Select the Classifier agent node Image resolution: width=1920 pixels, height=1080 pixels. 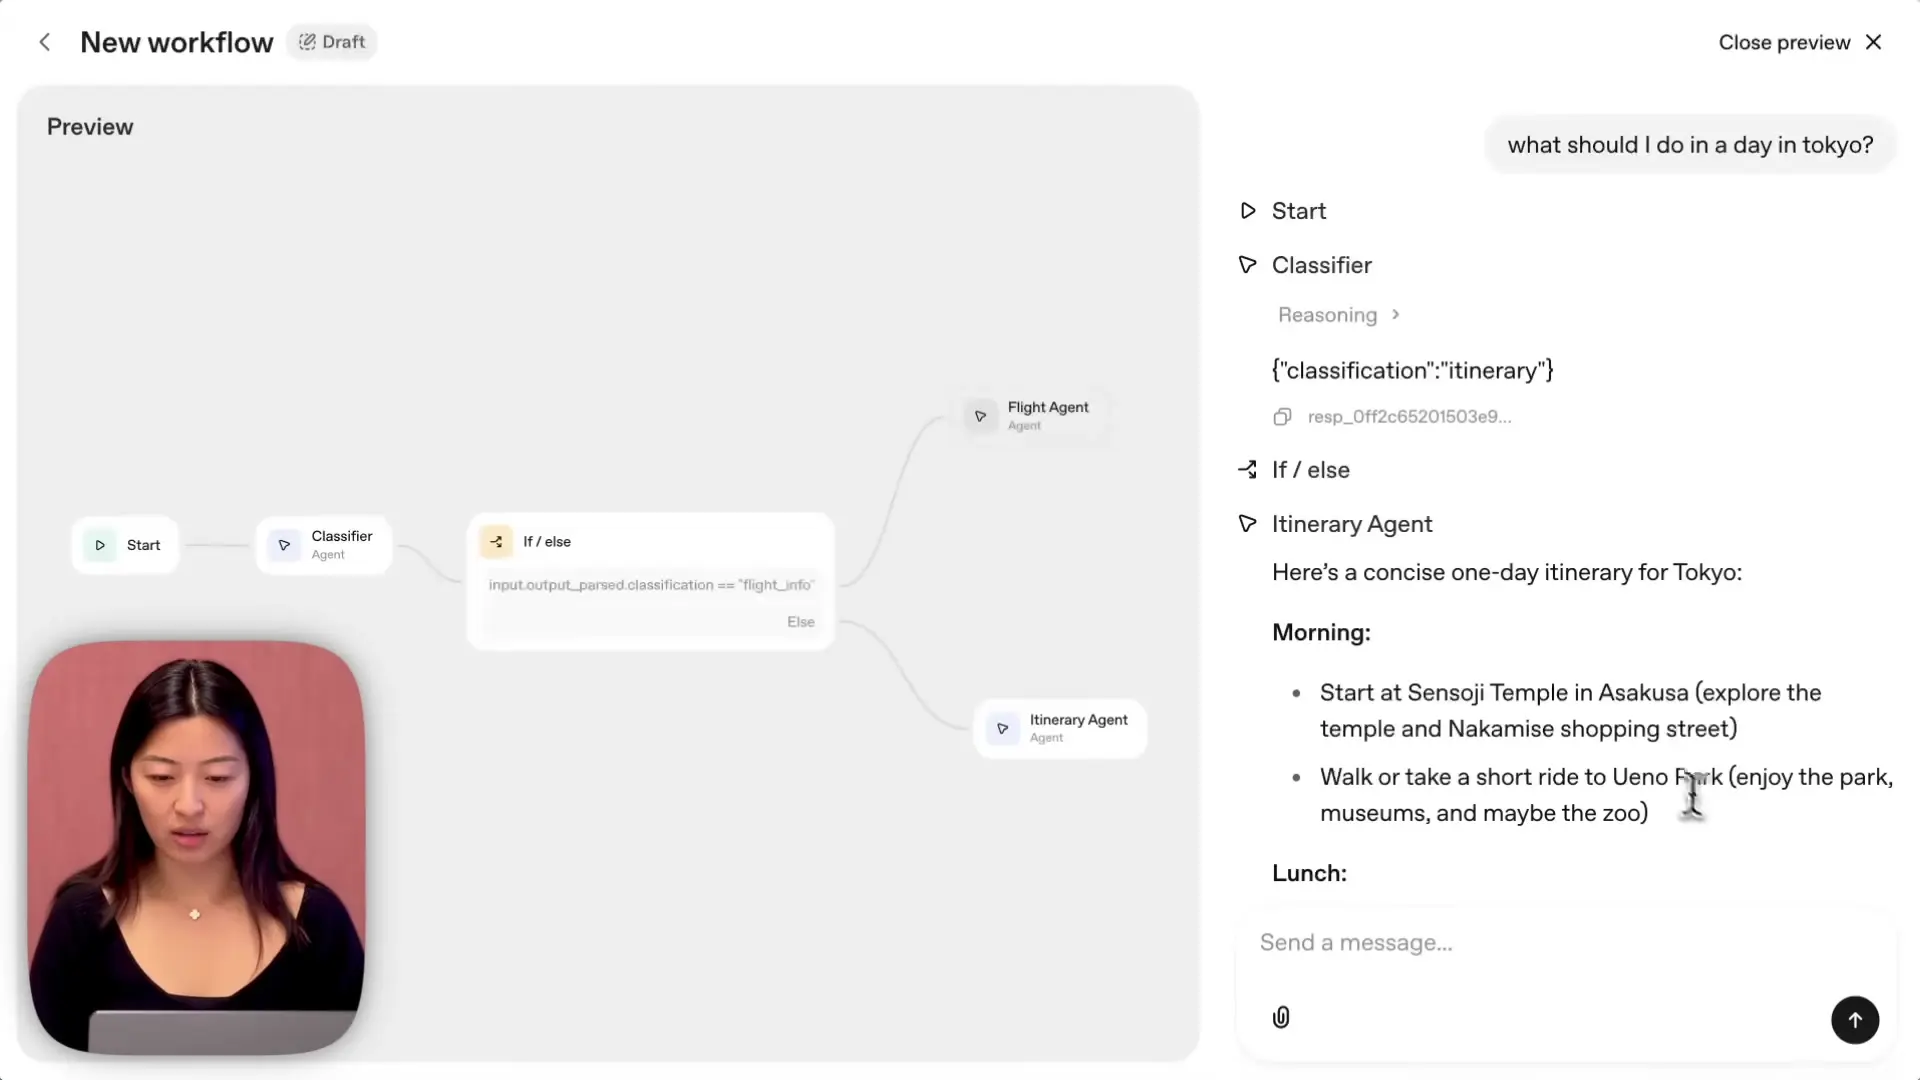[x=324, y=545]
